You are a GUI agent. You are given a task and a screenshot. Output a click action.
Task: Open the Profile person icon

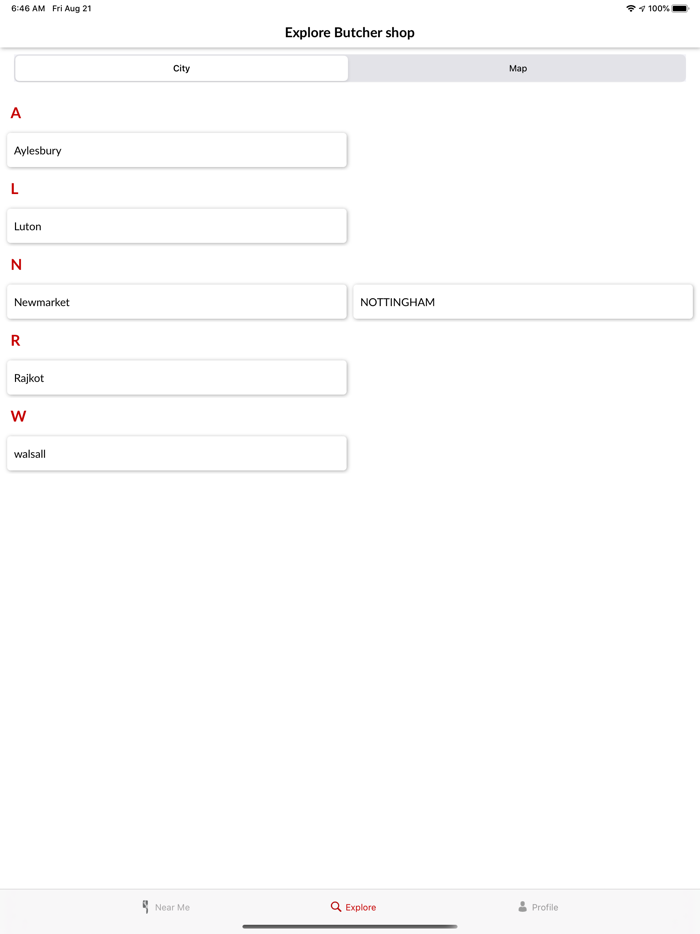[x=522, y=907]
